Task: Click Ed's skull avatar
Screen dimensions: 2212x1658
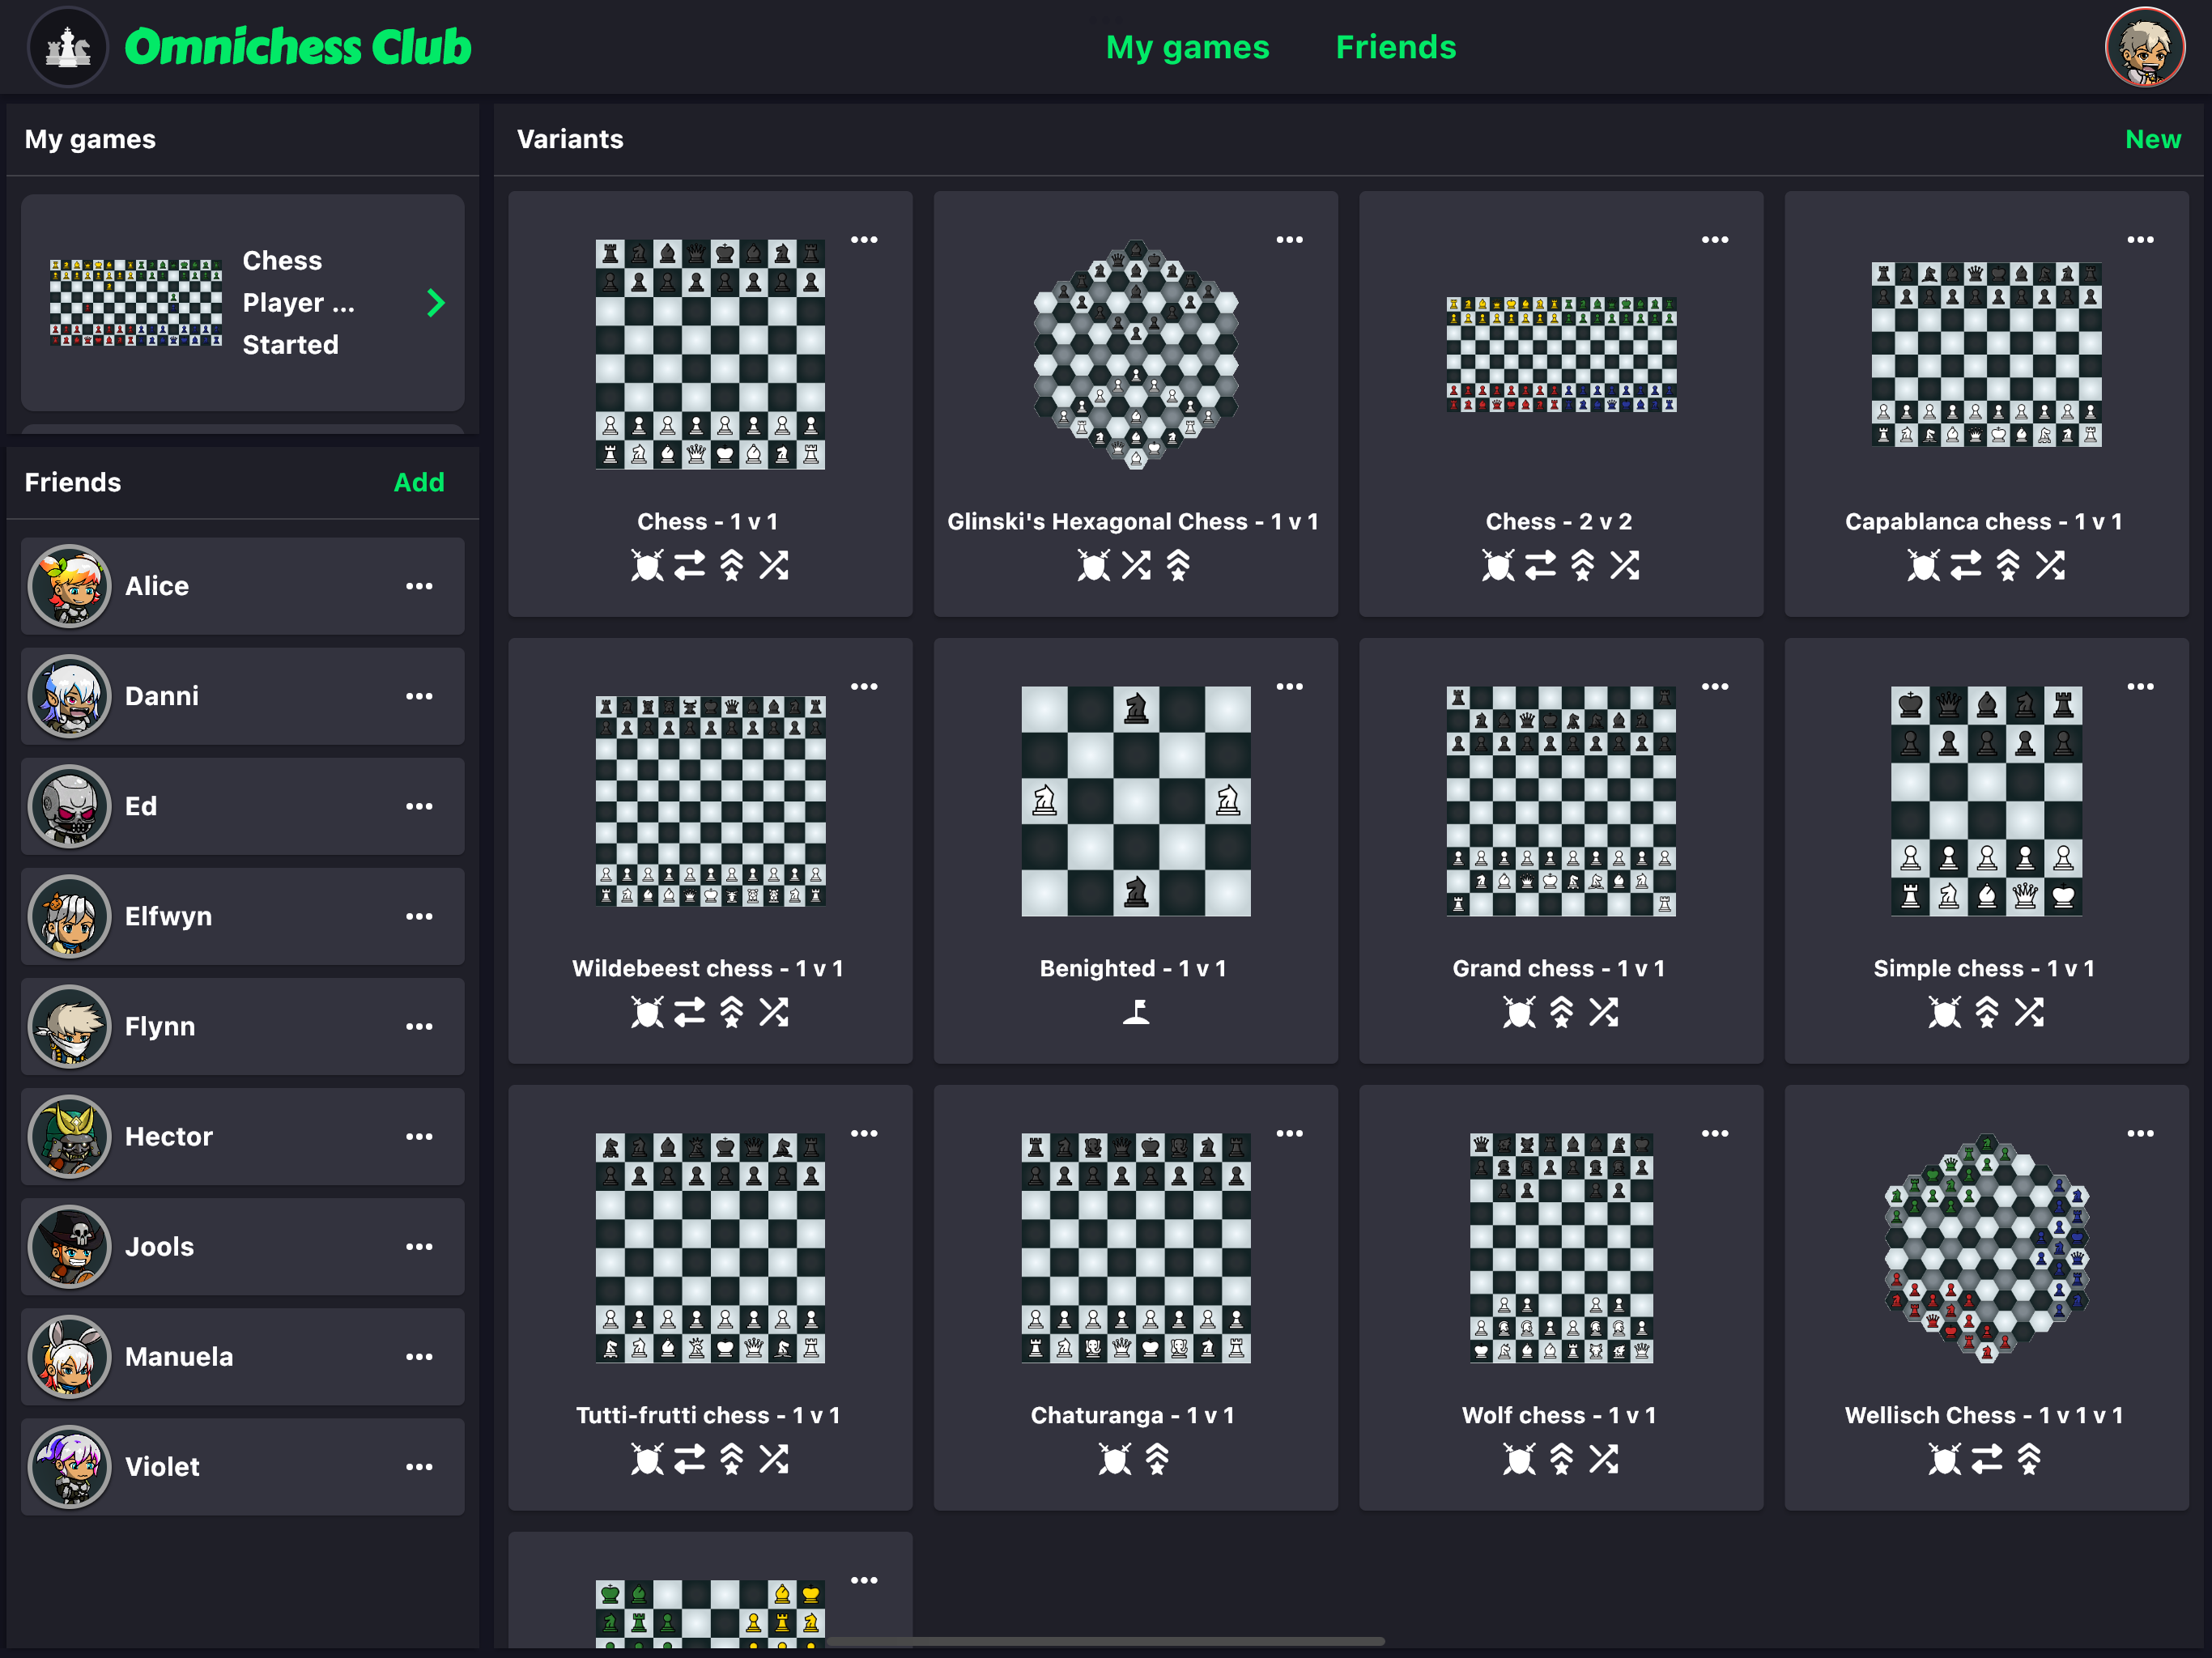Action: tap(69, 806)
